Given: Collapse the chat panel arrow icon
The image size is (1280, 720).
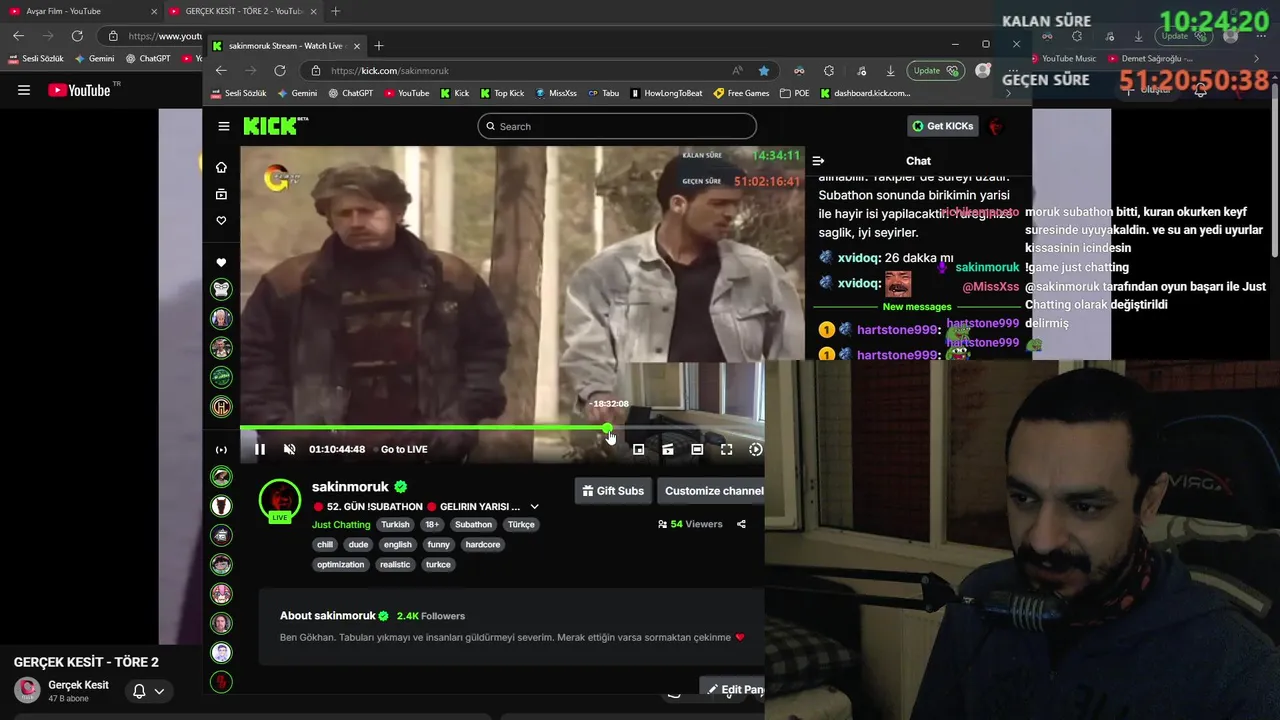Looking at the screenshot, I should point(818,161).
